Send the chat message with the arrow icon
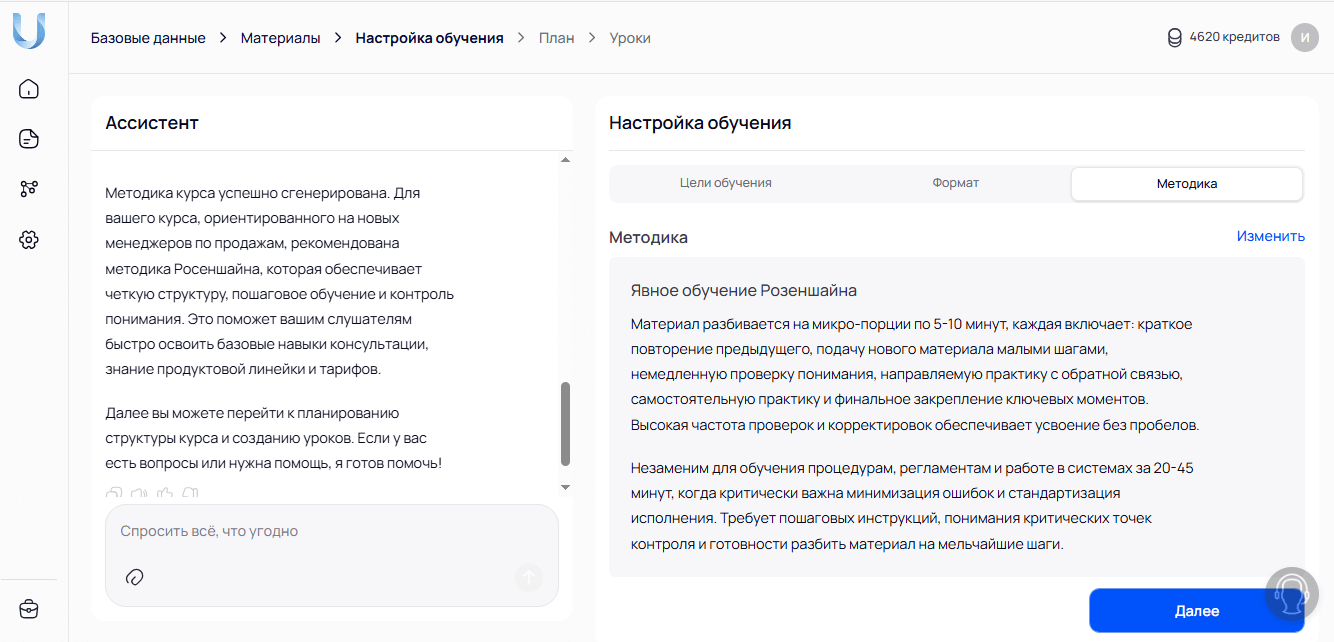Screen dimensions: 1334x642 pyautogui.click(x=528, y=577)
